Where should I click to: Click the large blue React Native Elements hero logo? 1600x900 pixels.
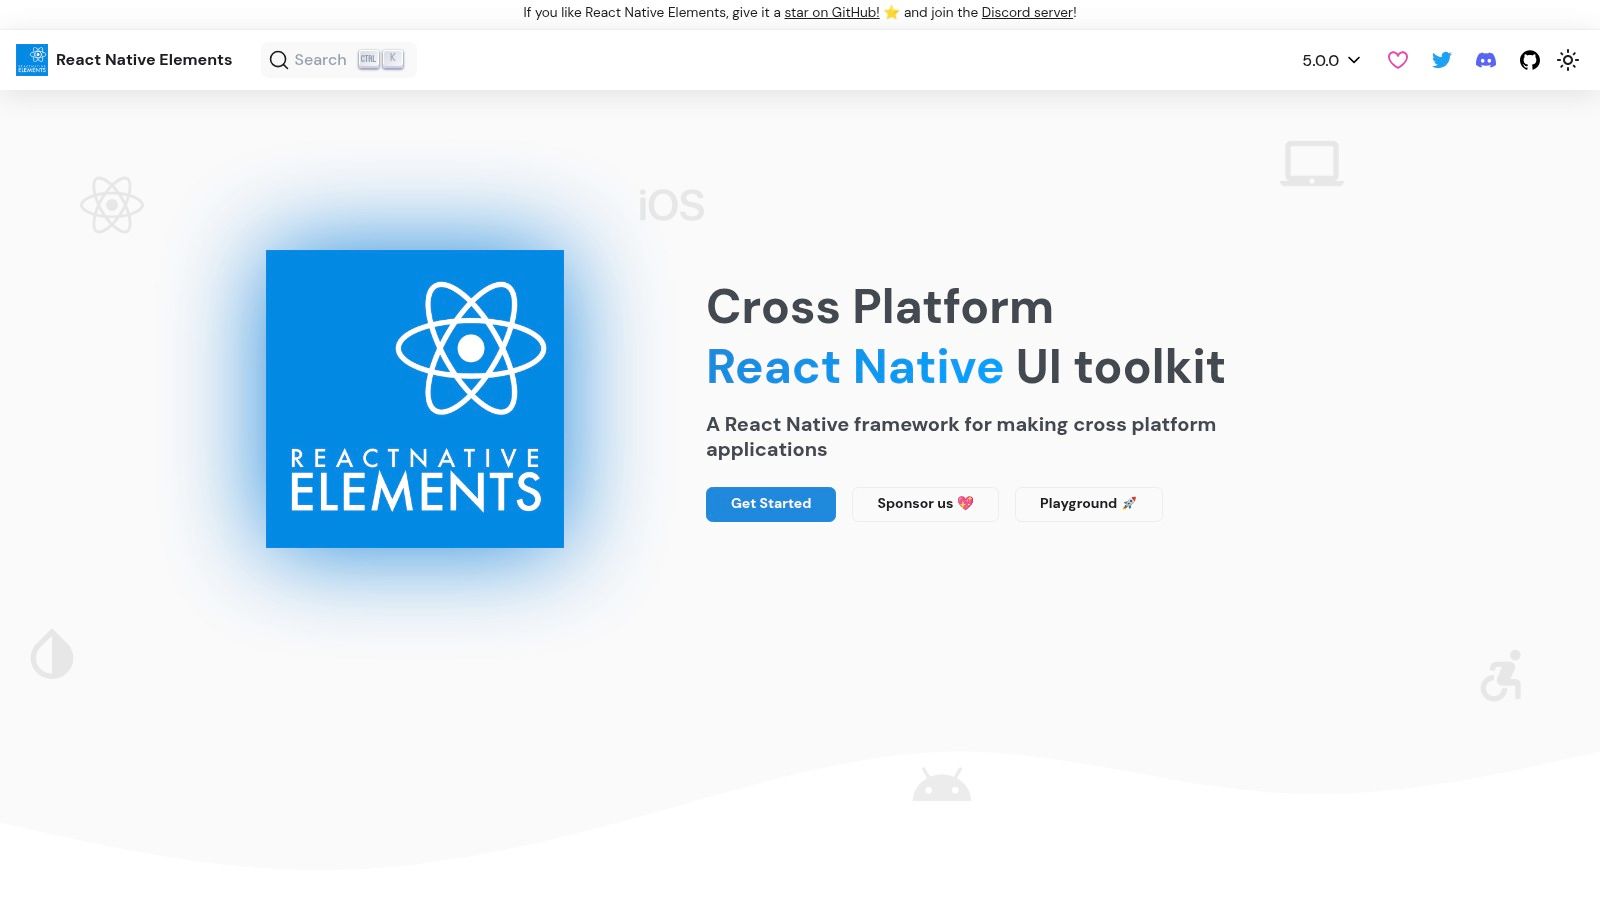pos(414,398)
